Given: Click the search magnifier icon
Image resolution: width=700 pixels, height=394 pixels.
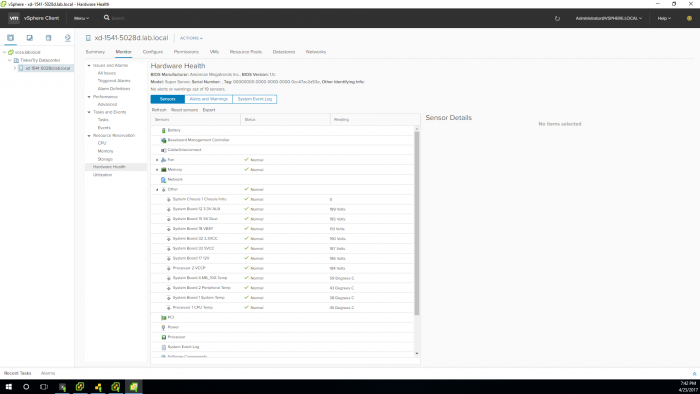Looking at the screenshot, I should pos(107,18).
